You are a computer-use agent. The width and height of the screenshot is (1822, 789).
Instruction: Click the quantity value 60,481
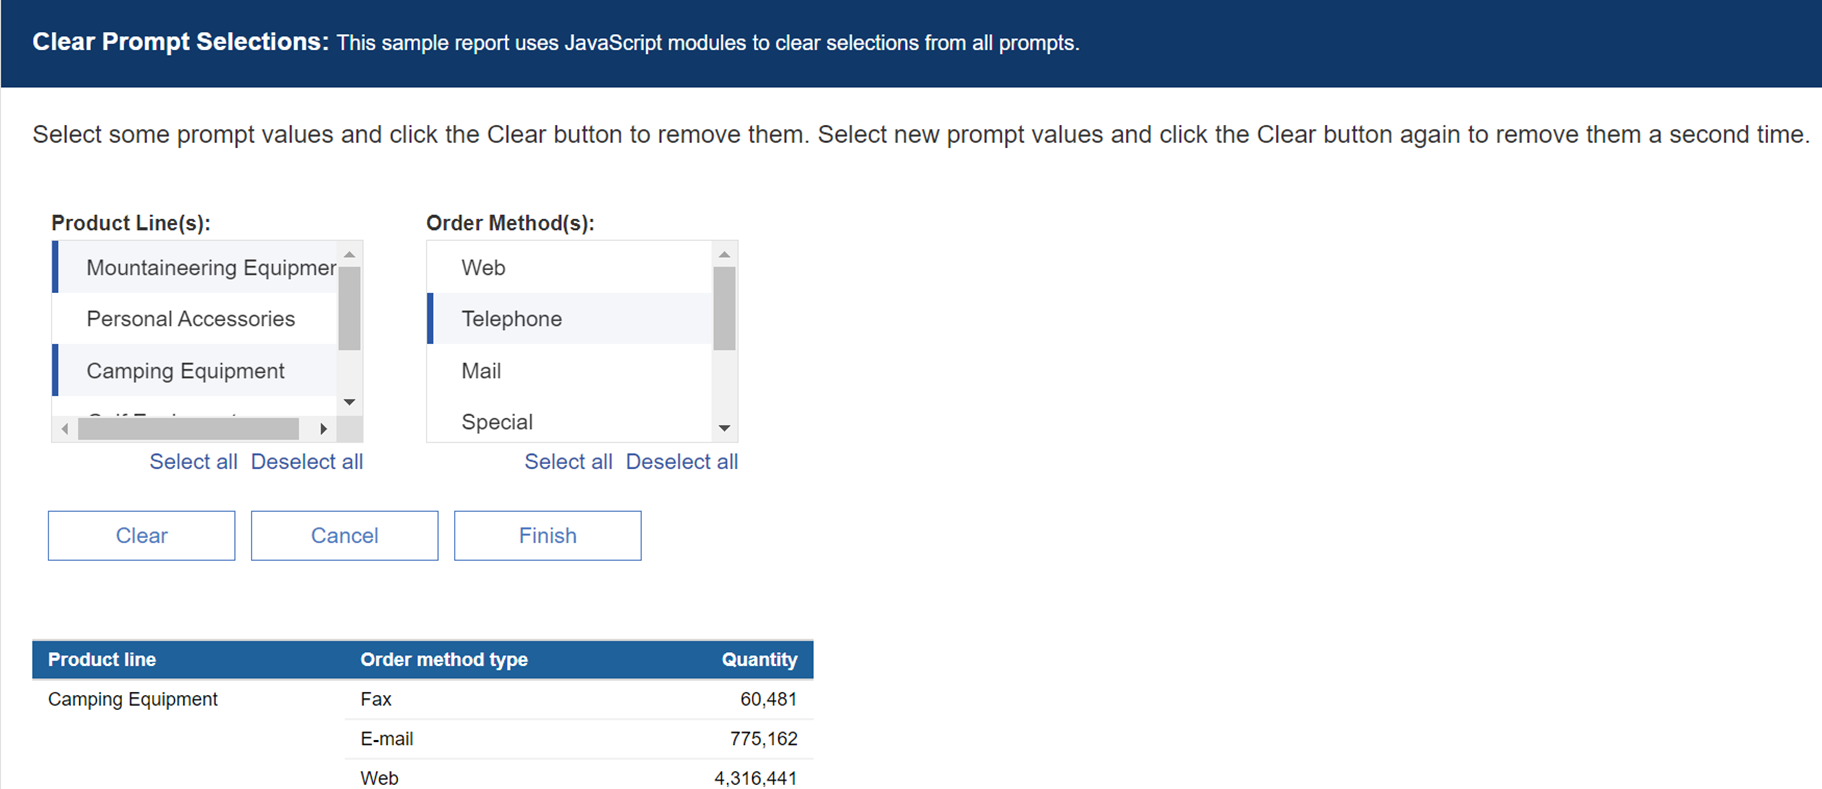[x=768, y=699]
